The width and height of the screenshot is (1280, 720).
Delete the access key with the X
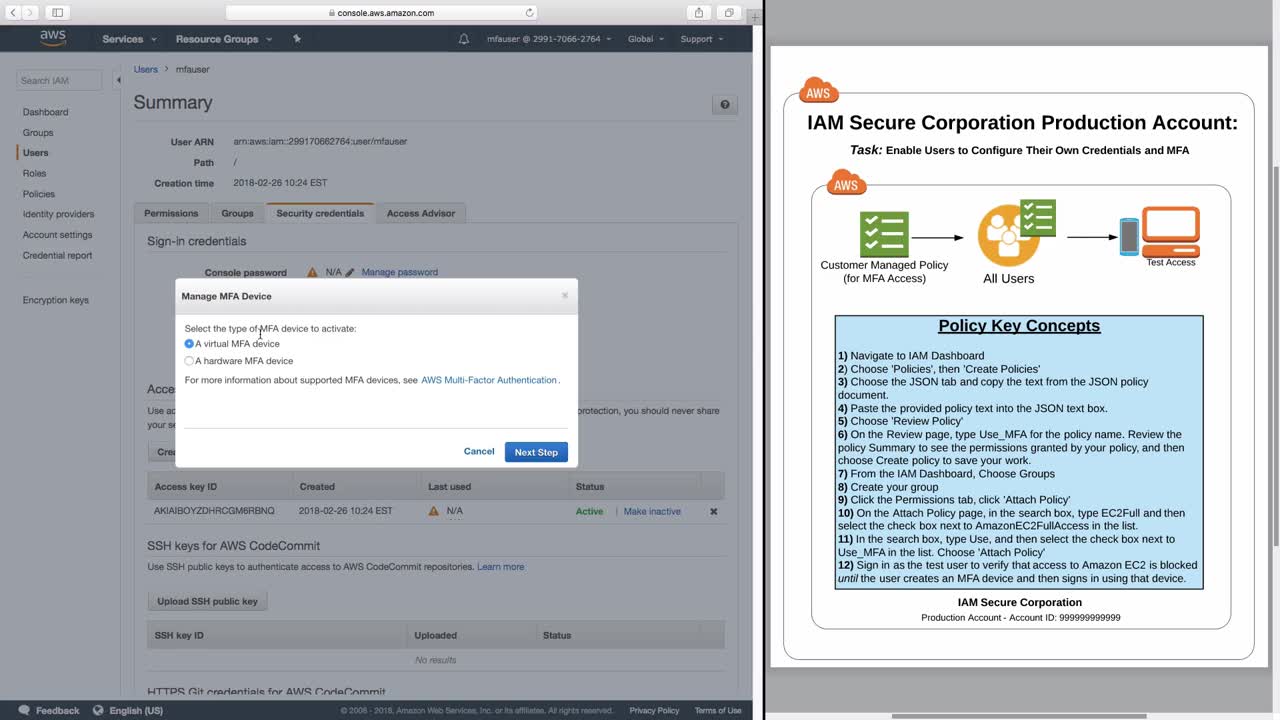tap(713, 511)
